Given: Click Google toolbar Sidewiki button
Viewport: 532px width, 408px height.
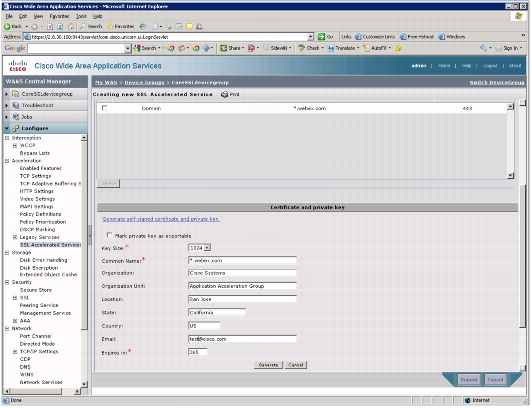Looking at the screenshot, I should pyautogui.click(x=276, y=48).
